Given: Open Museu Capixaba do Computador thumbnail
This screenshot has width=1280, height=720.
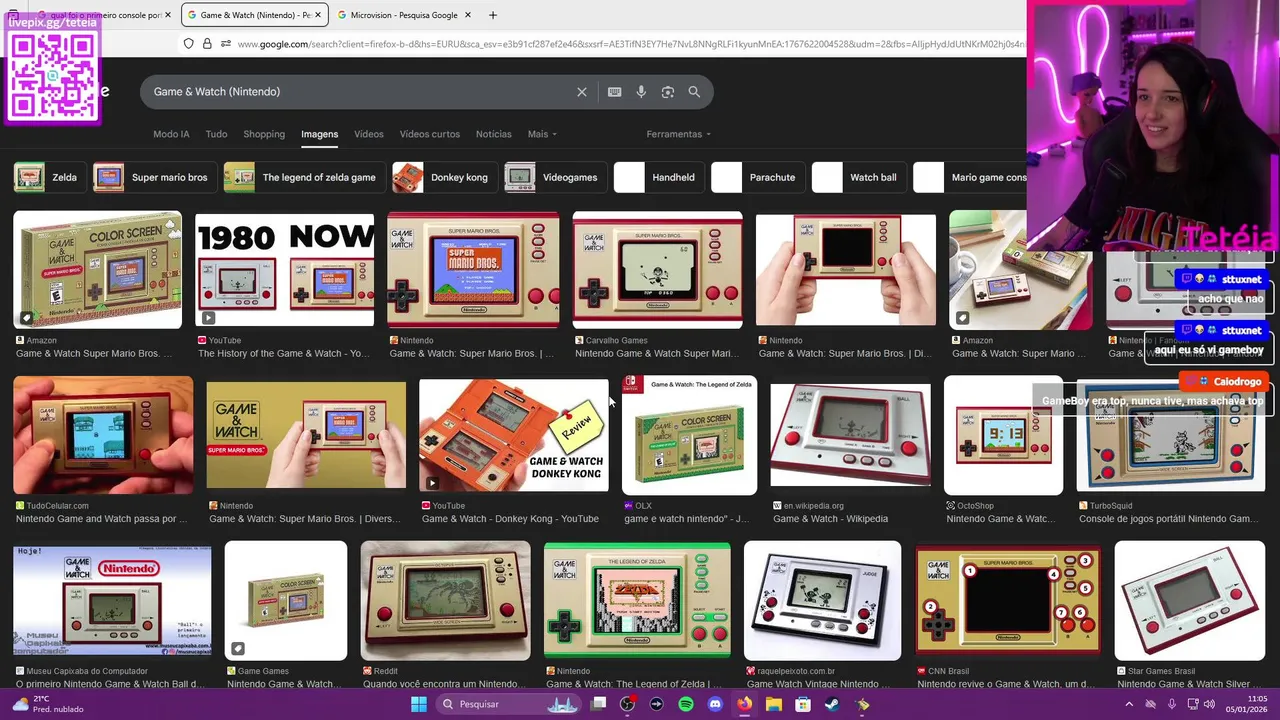Looking at the screenshot, I should tap(112, 600).
